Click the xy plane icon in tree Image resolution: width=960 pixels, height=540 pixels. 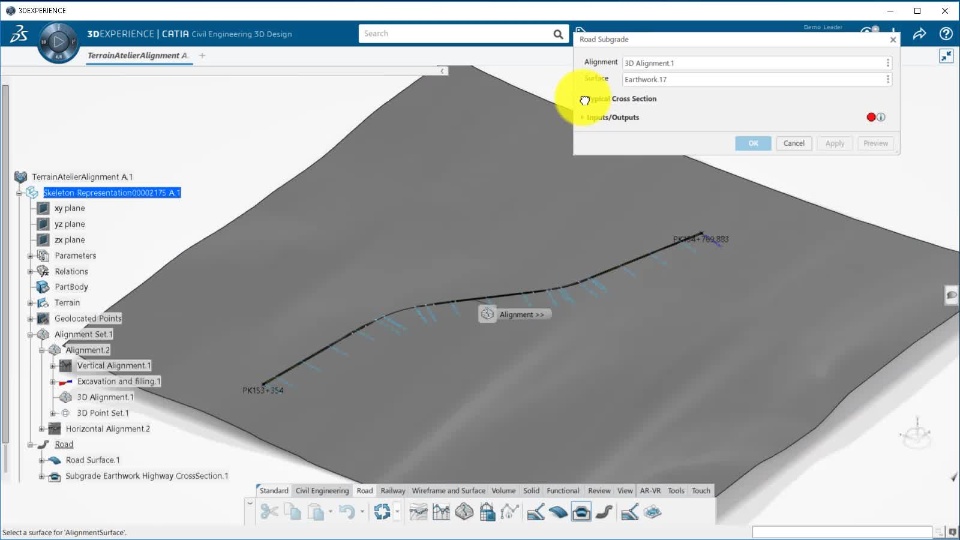[43, 208]
